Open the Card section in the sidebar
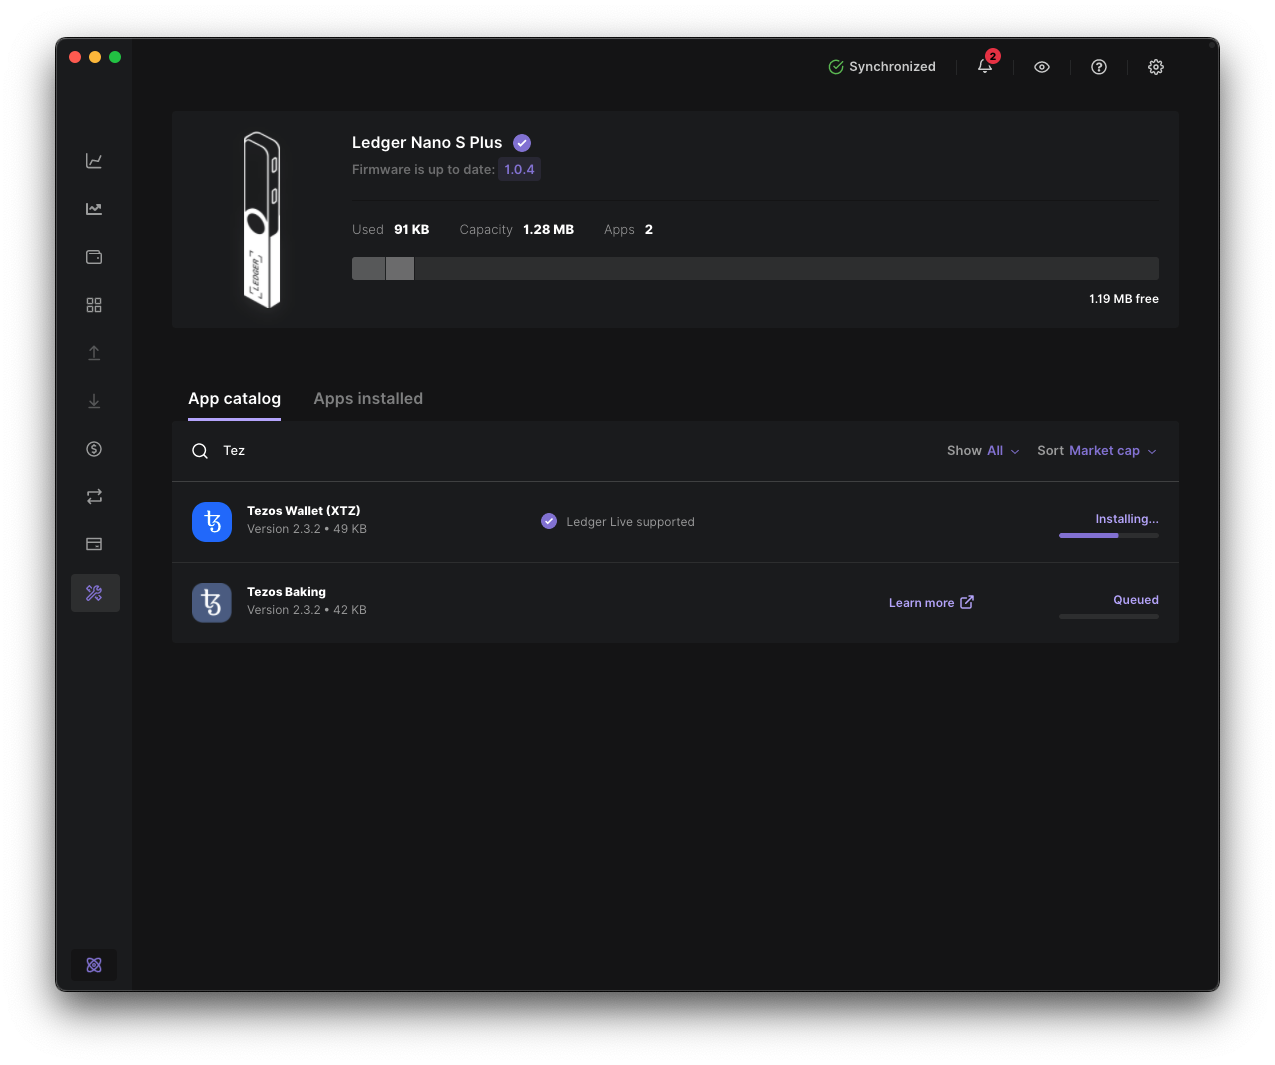The image size is (1275, 1065). 94,543
